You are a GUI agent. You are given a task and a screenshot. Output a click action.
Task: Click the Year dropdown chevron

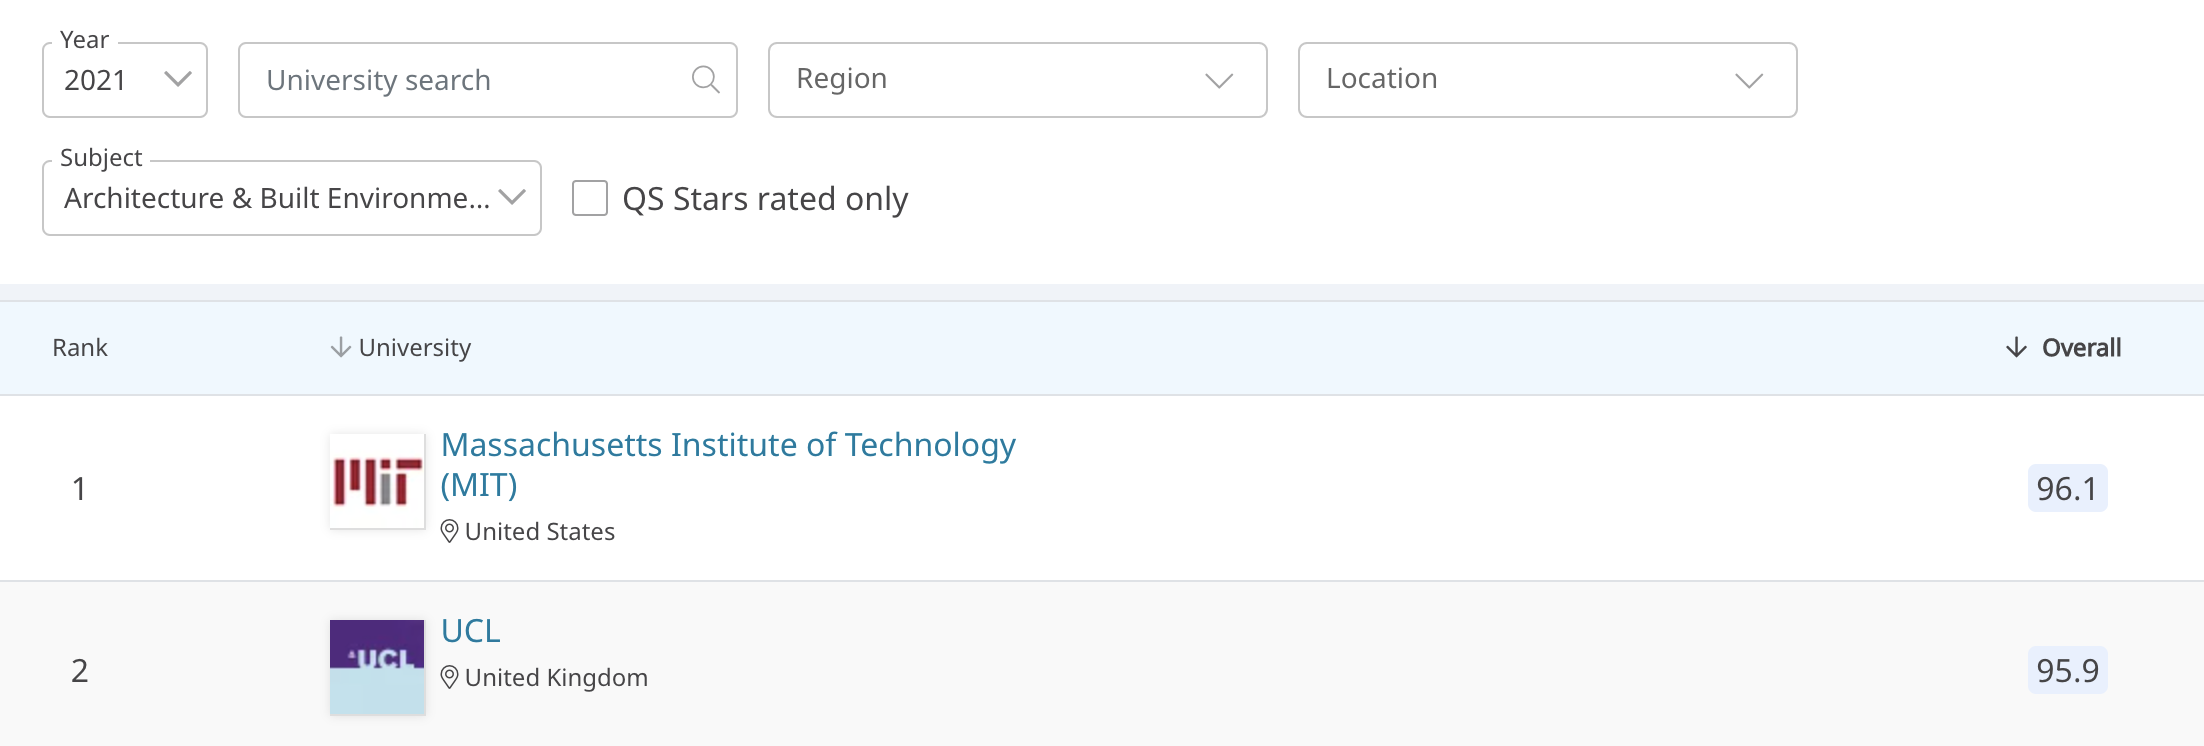click(x=178, y=79)
